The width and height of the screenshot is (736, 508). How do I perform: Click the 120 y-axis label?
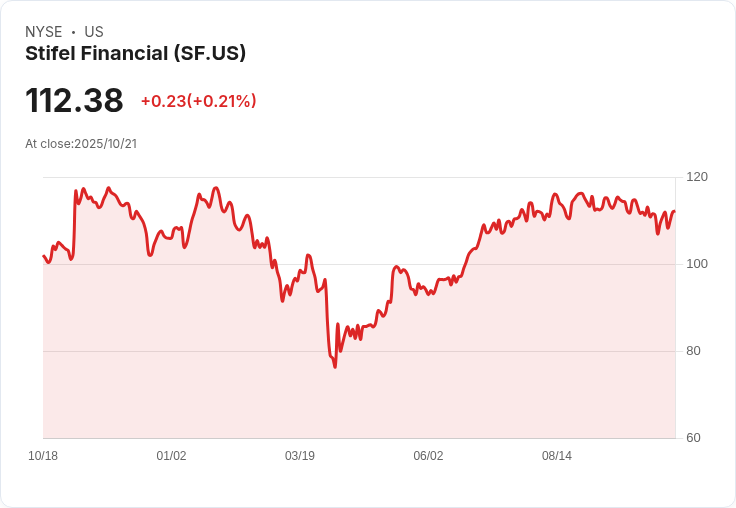(697, 177)
